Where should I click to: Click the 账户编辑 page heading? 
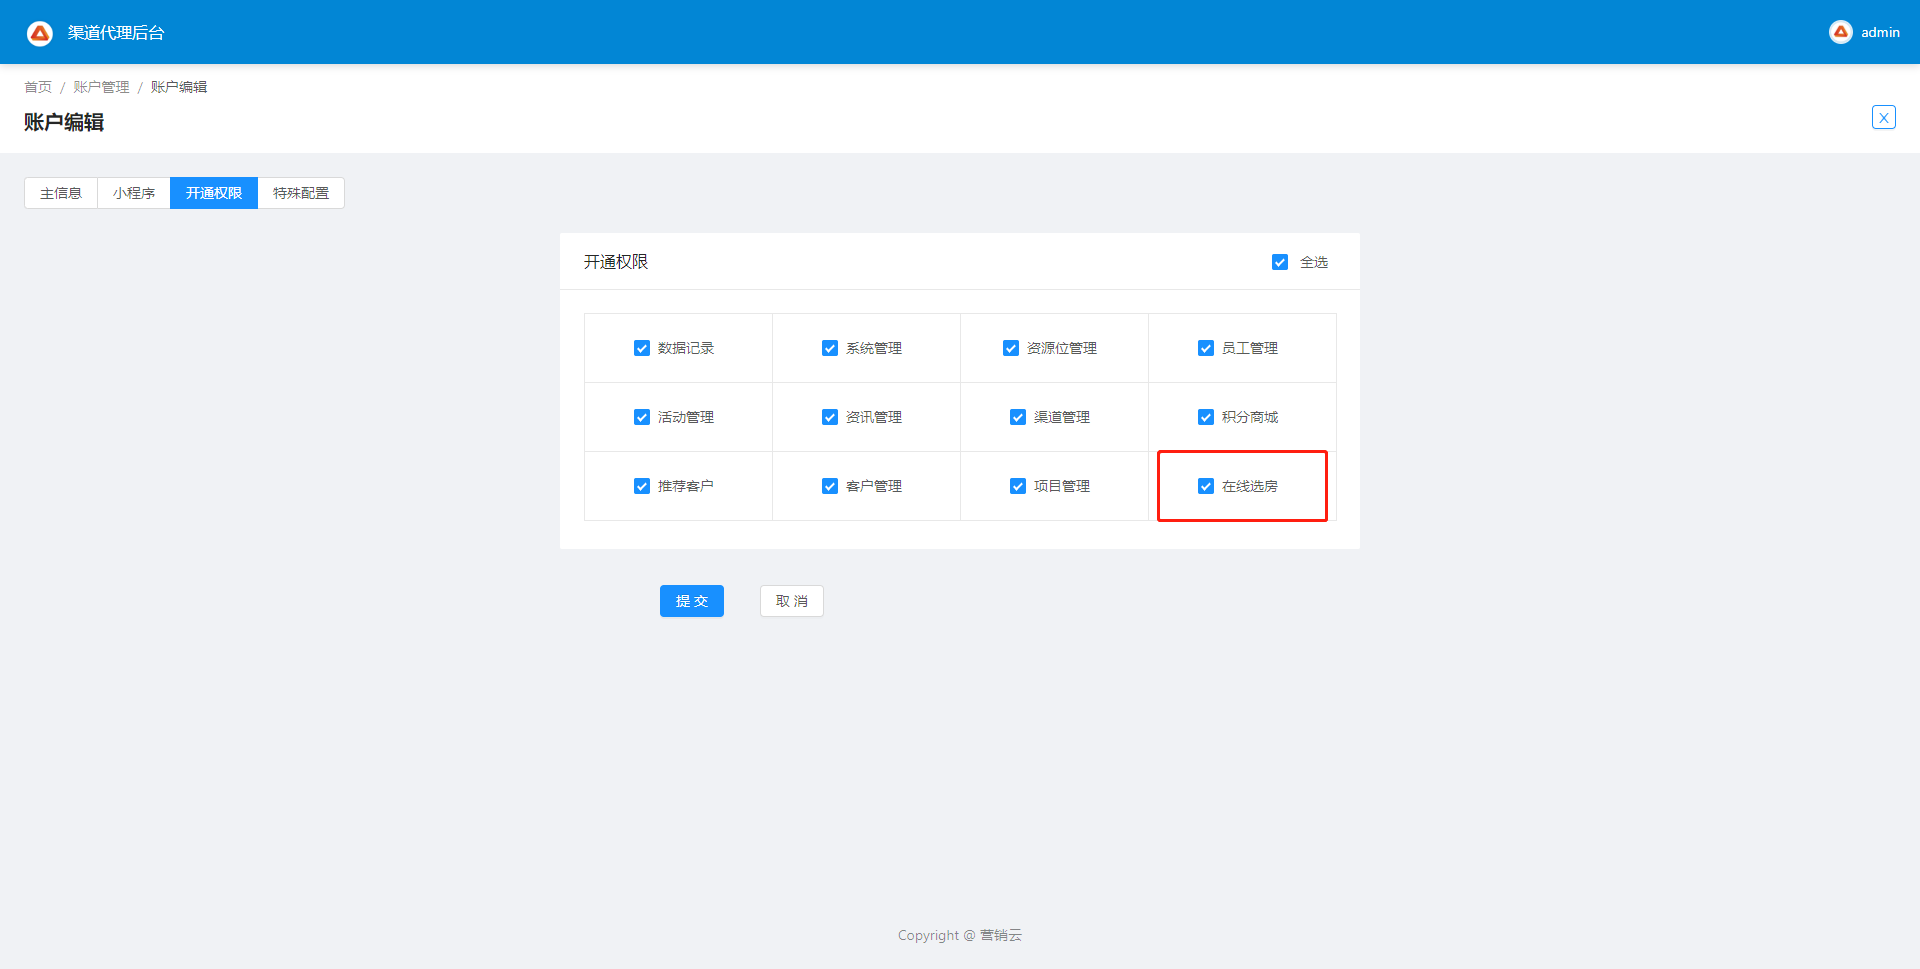point(64,122)
